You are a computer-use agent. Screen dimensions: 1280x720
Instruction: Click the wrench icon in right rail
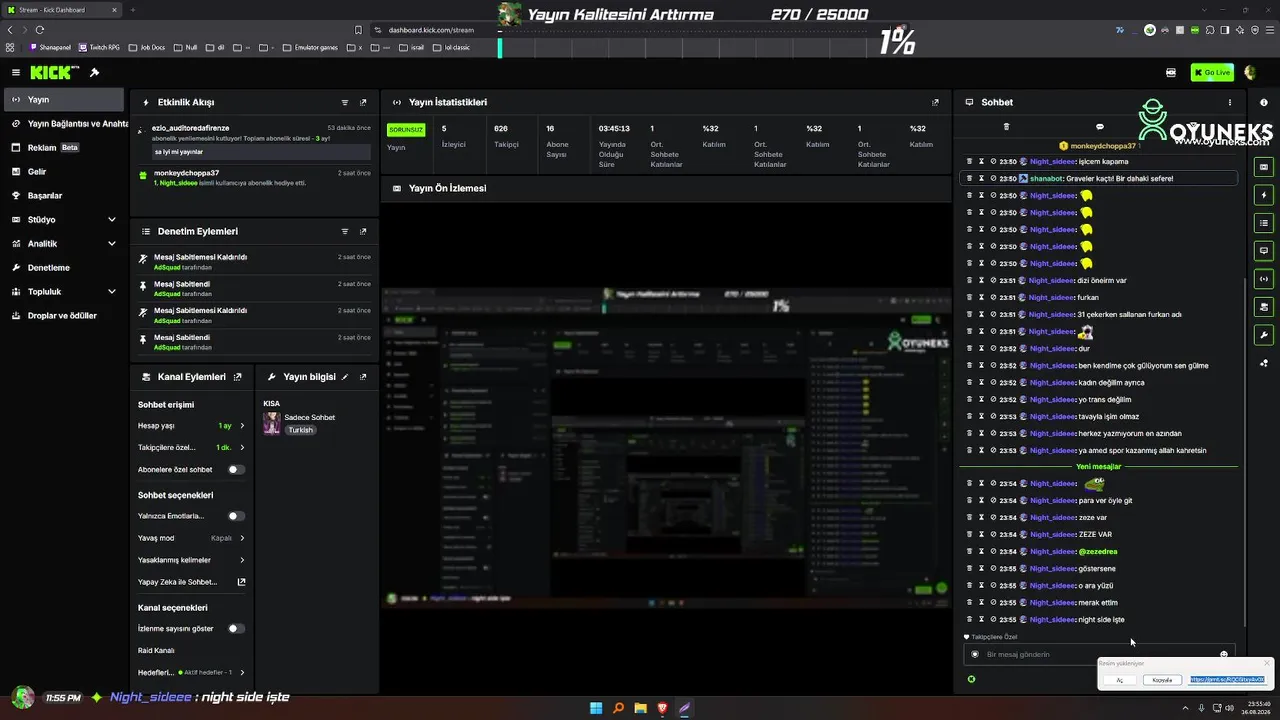(1264, 335)
